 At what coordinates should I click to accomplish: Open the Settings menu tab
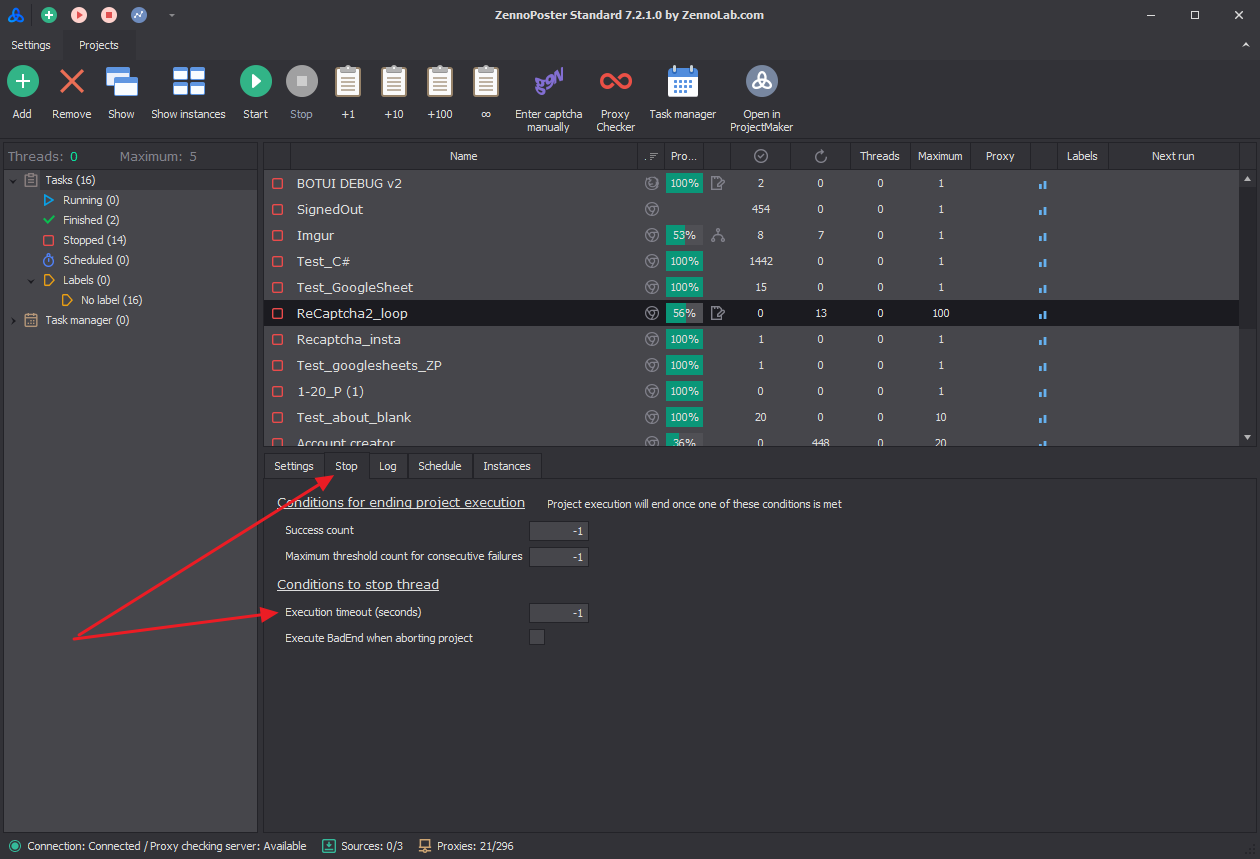pyautogui.click(x=31, y=45)
